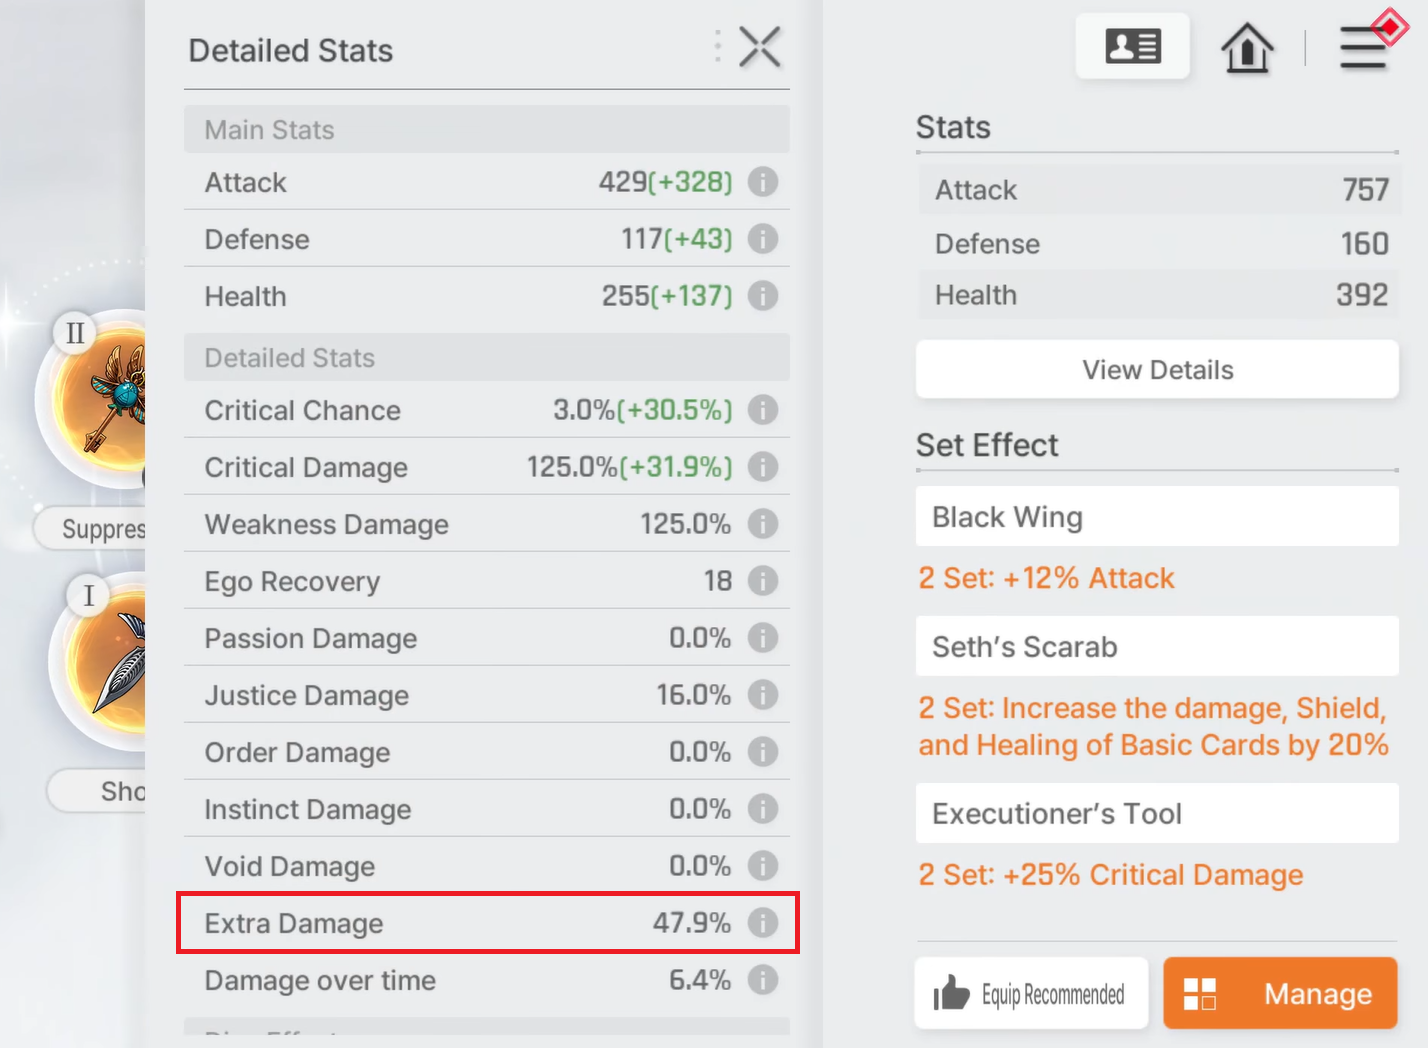Choose the Executioner's Tool set entry
This screenshot has width=1428, height=1048.
(1157, 813)
